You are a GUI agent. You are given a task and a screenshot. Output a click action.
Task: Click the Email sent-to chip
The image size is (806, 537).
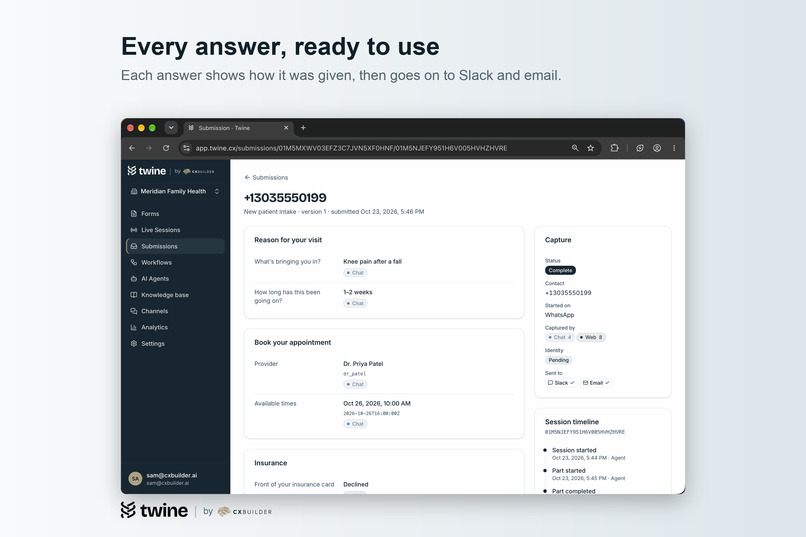pyautogui.click(x=596, y=383)
